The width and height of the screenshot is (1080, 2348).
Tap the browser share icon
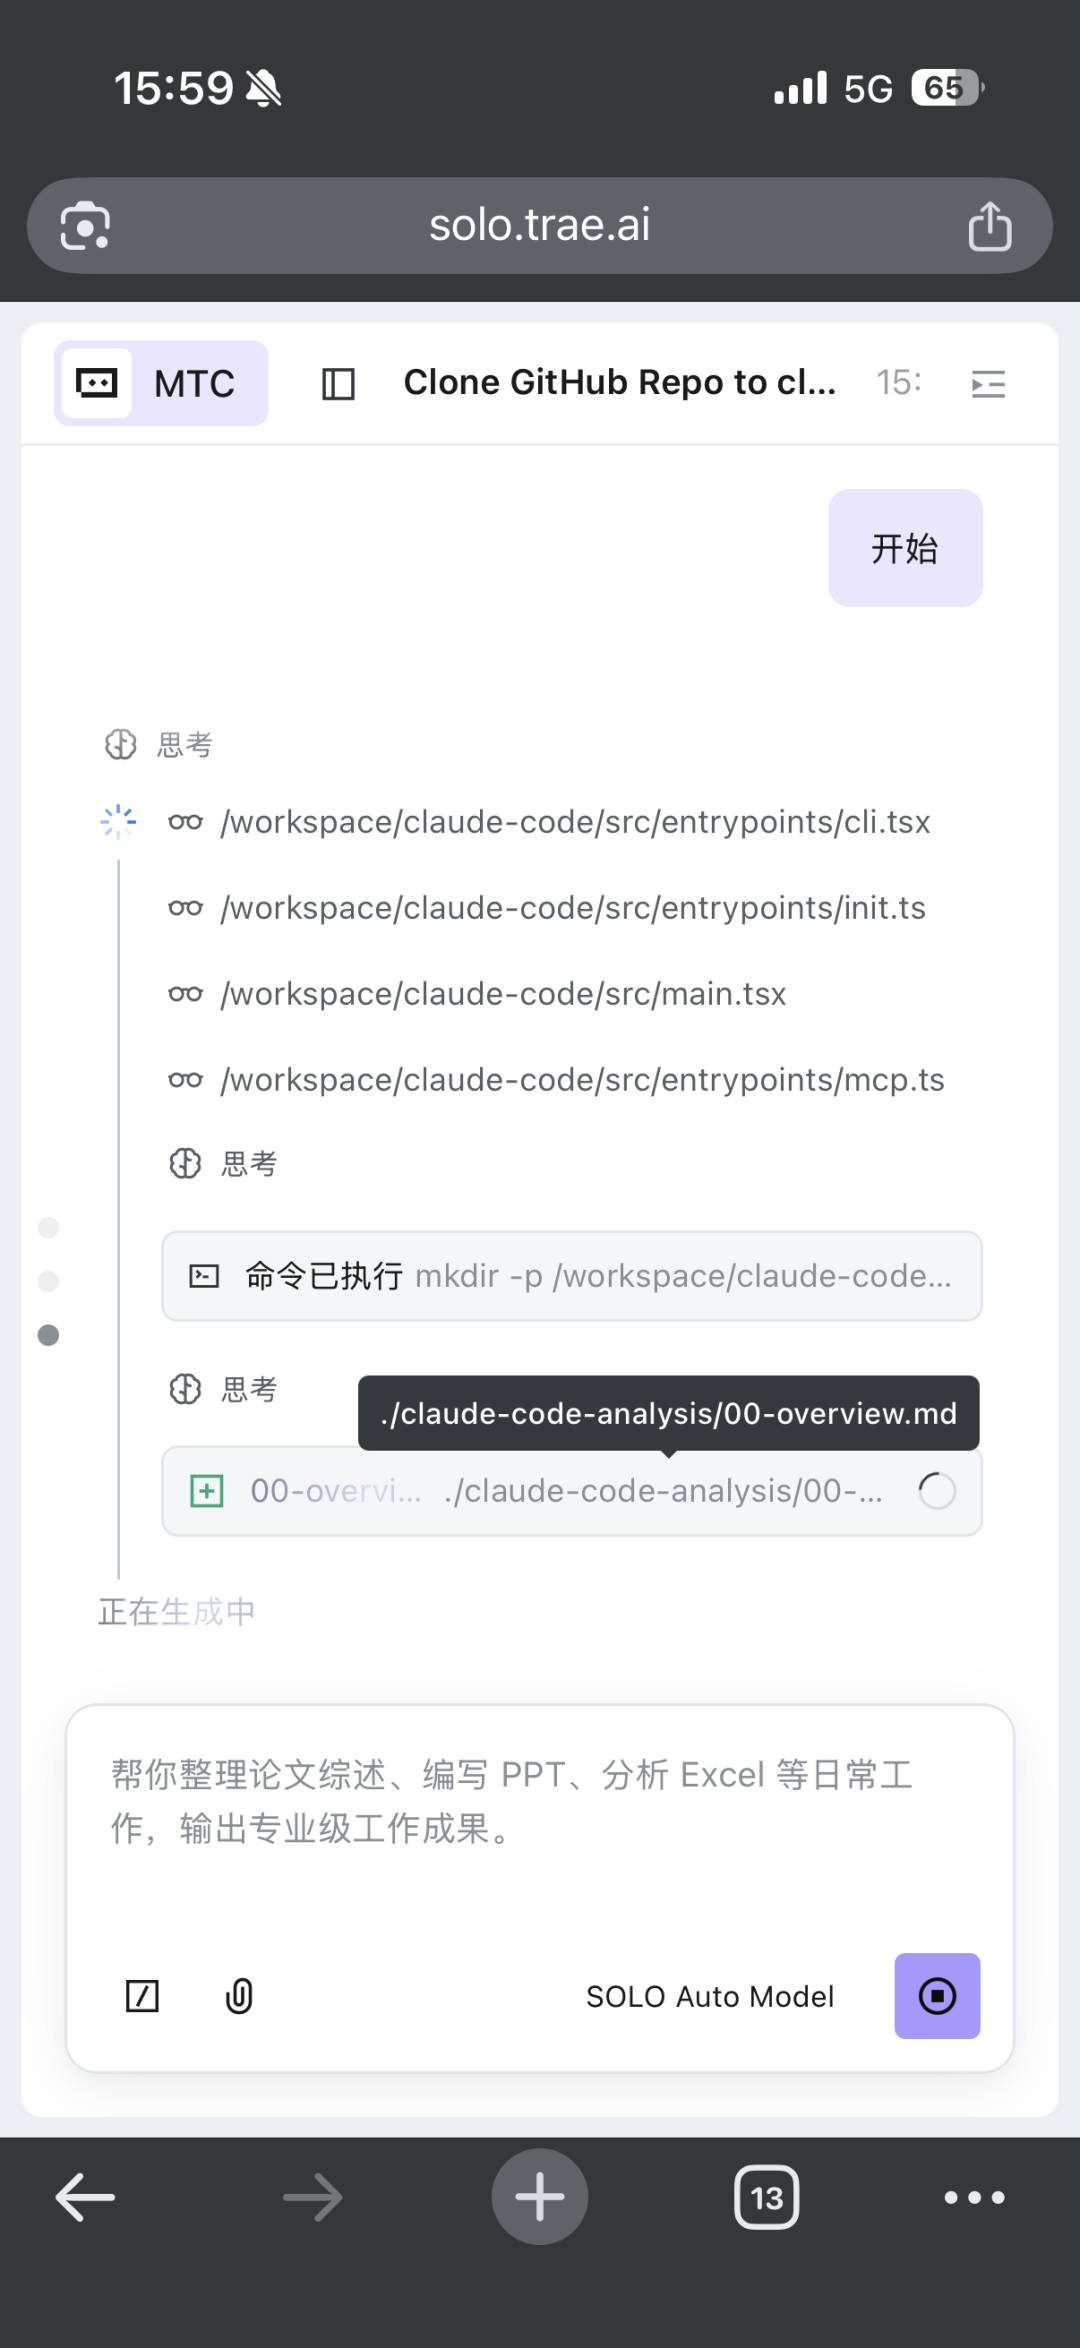click(990, 225)
